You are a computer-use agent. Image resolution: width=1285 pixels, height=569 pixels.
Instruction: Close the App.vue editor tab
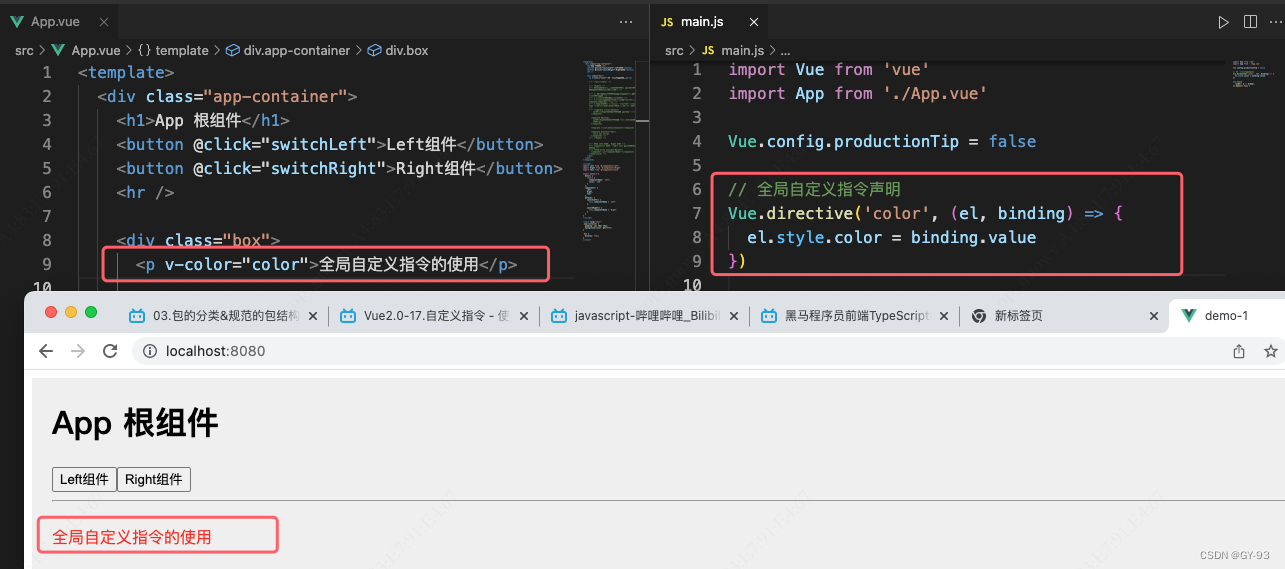(x=103, y=21)
